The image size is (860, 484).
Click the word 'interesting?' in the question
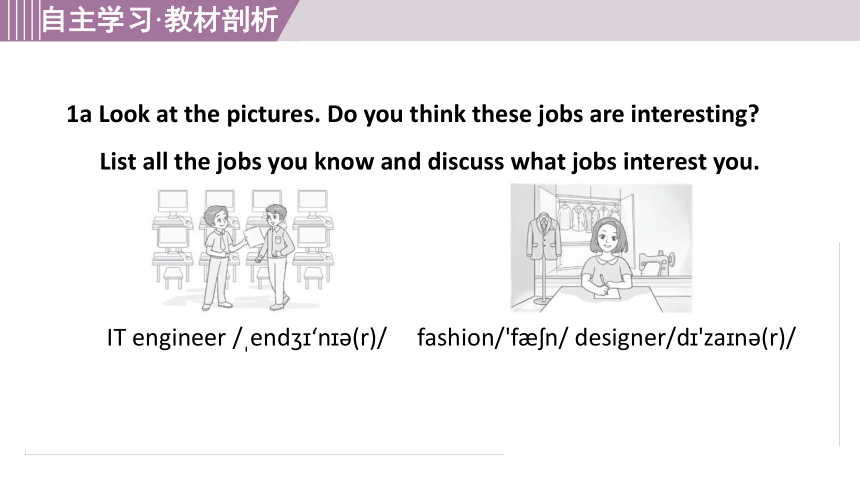[x=695, y=114]
